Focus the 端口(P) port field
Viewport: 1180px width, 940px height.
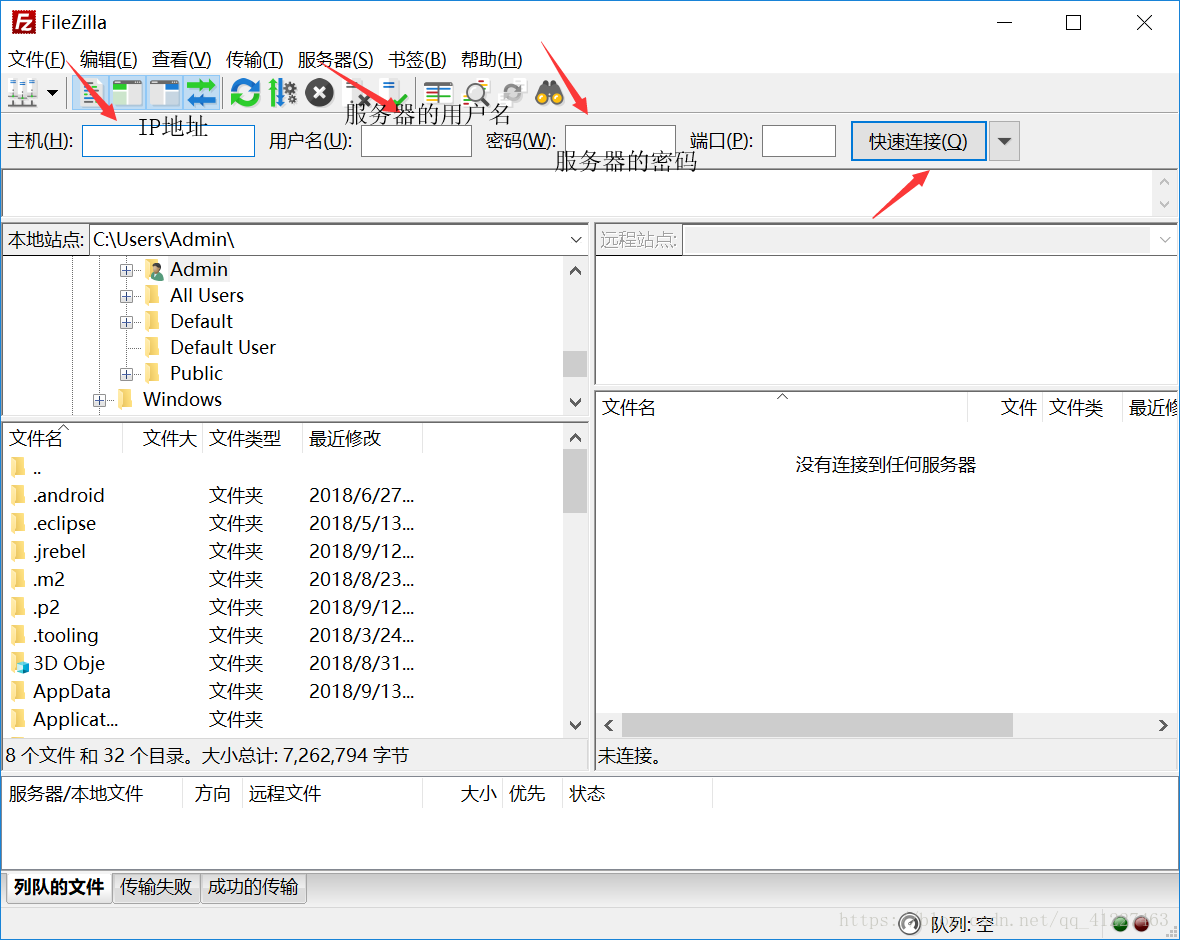coord(798,141)
